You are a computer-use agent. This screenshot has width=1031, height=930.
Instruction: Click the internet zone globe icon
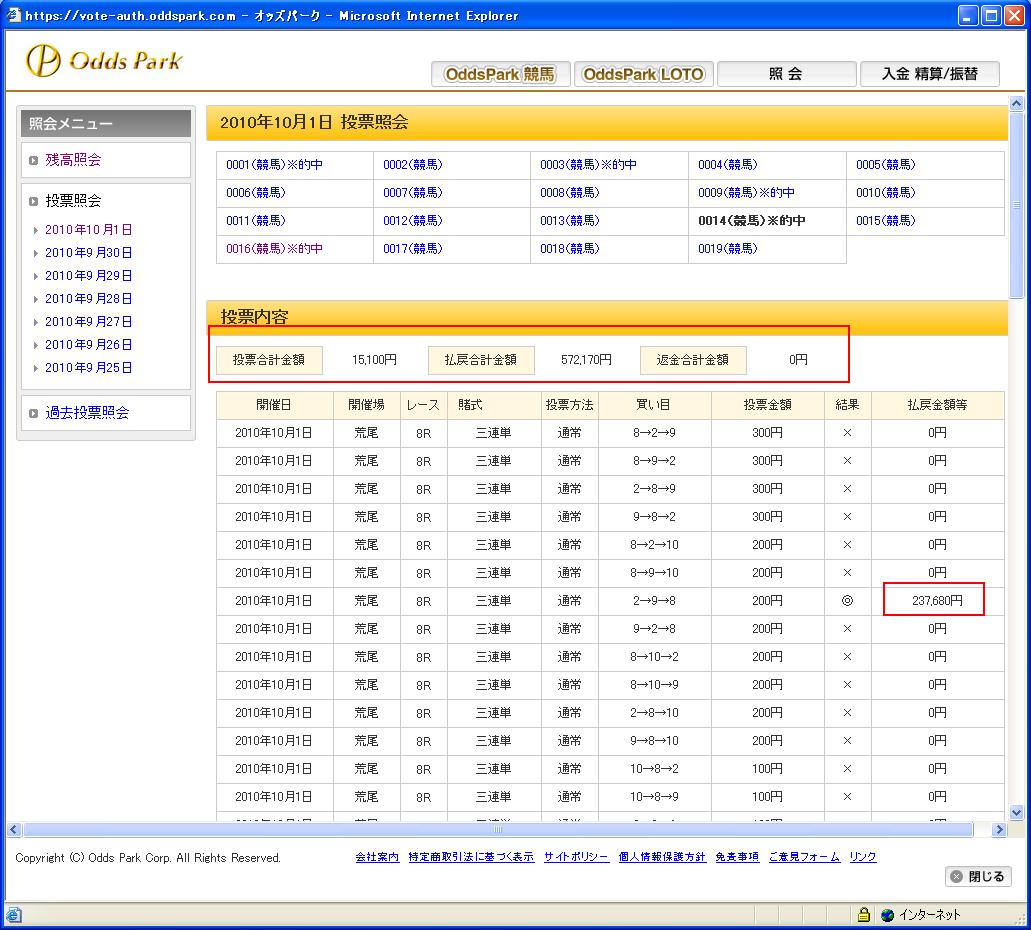[x=886, y=915]
